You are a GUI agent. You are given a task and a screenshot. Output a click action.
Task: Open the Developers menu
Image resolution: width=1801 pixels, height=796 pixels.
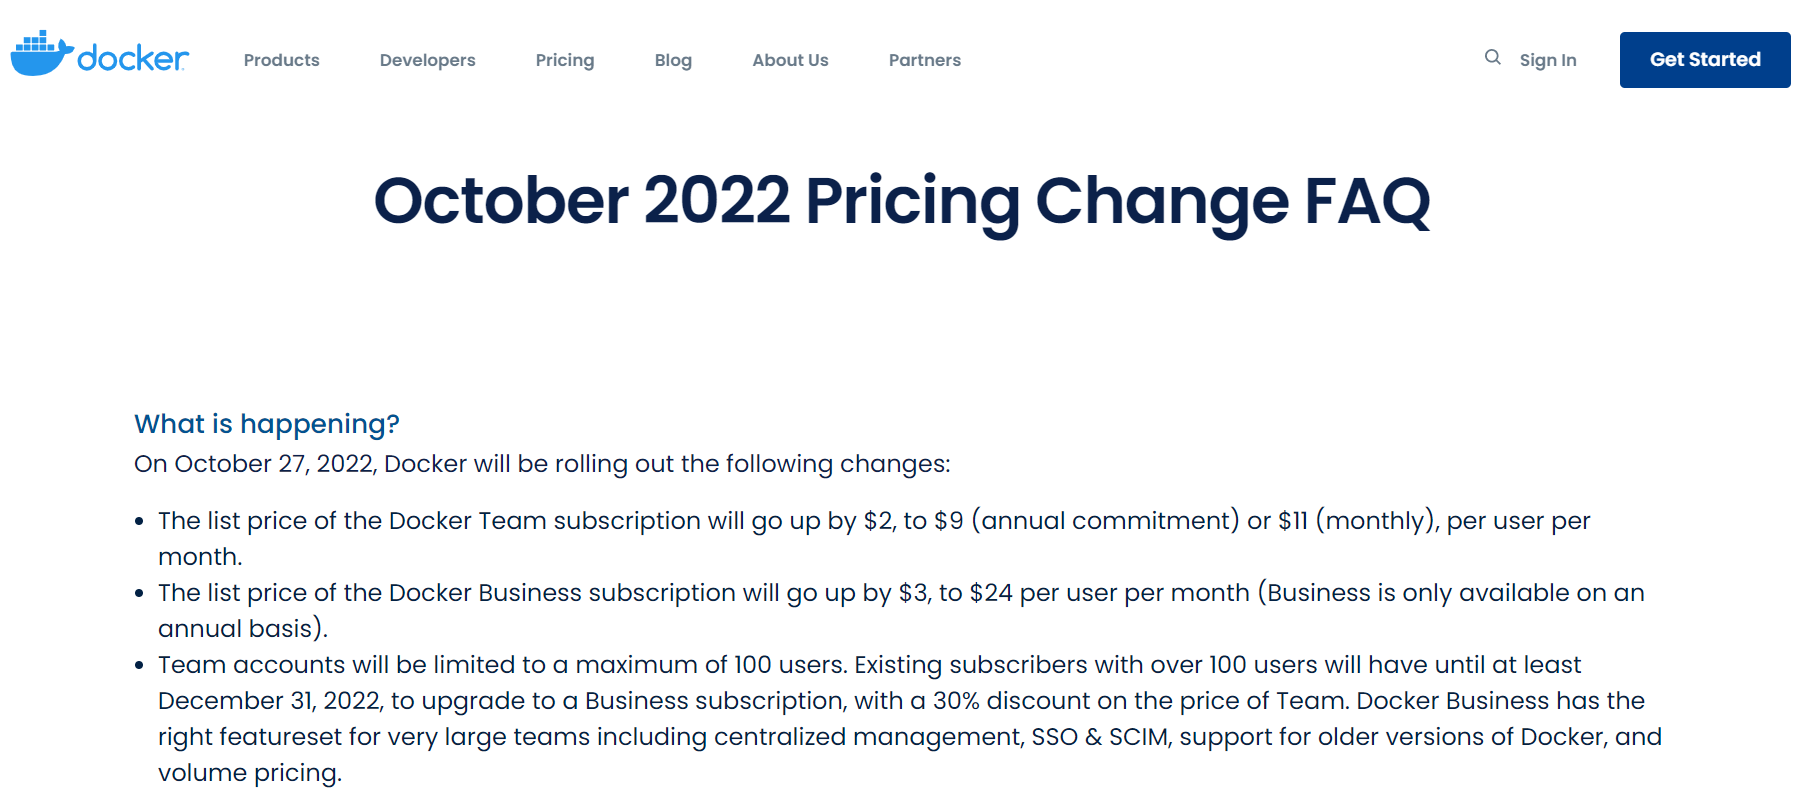click(427, 60)
